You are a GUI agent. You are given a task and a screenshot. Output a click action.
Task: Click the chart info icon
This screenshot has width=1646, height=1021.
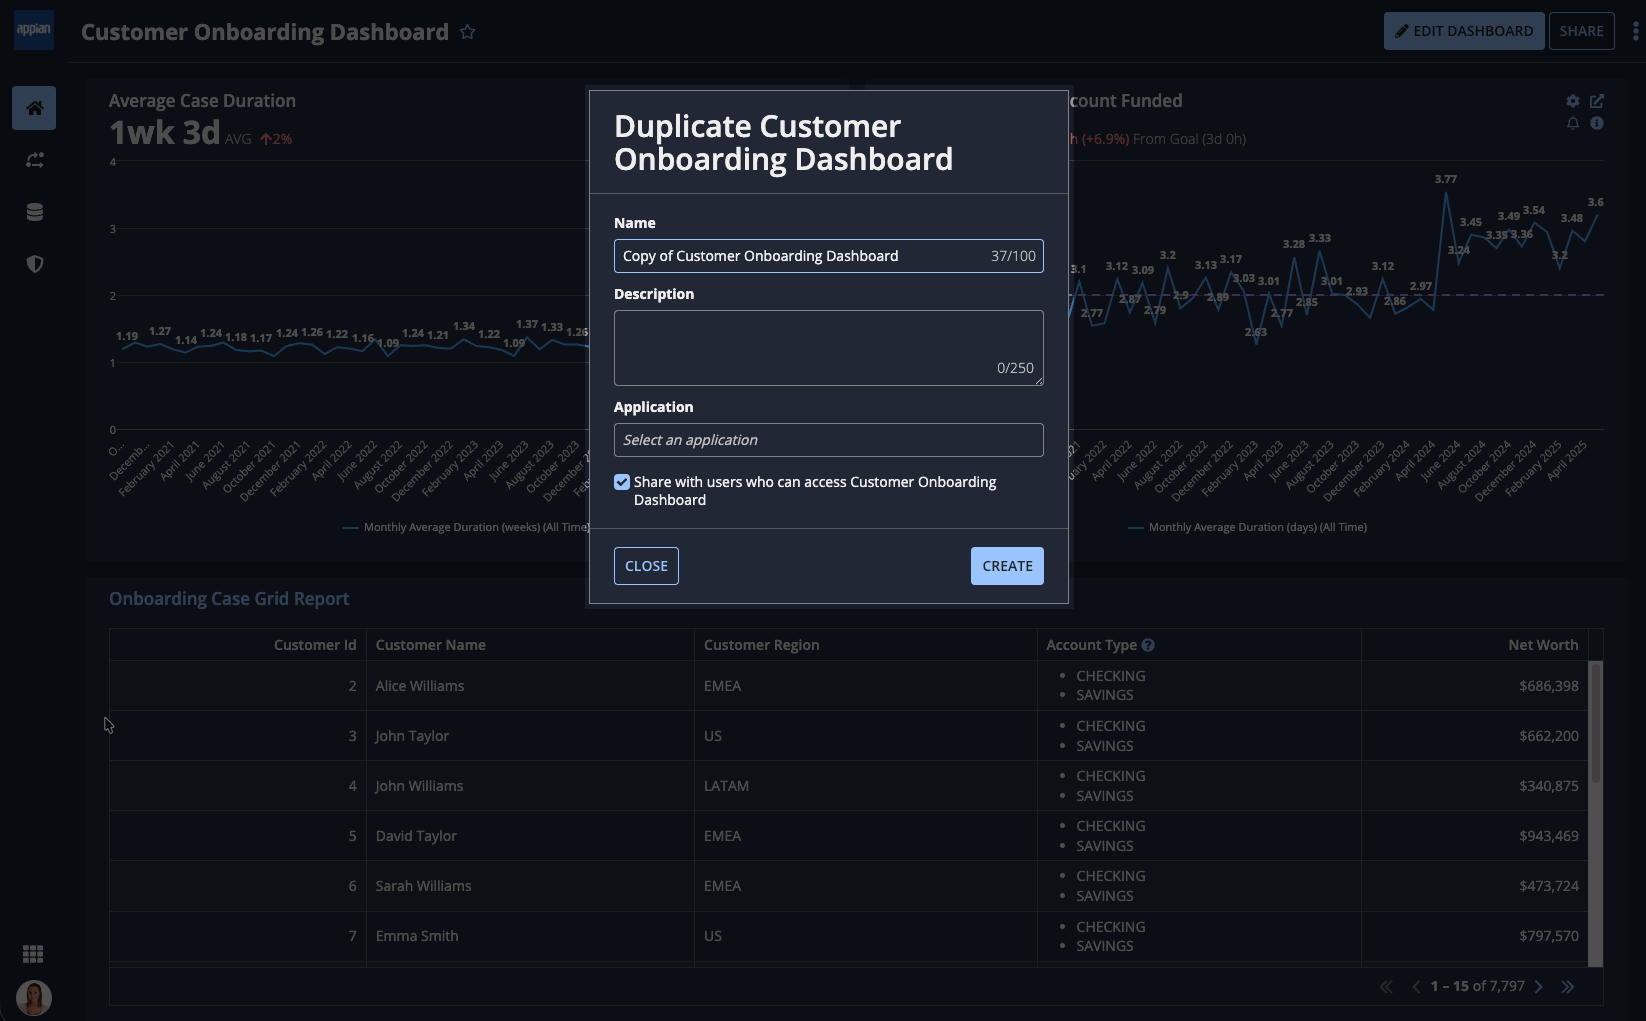(x=1597, y=123)
